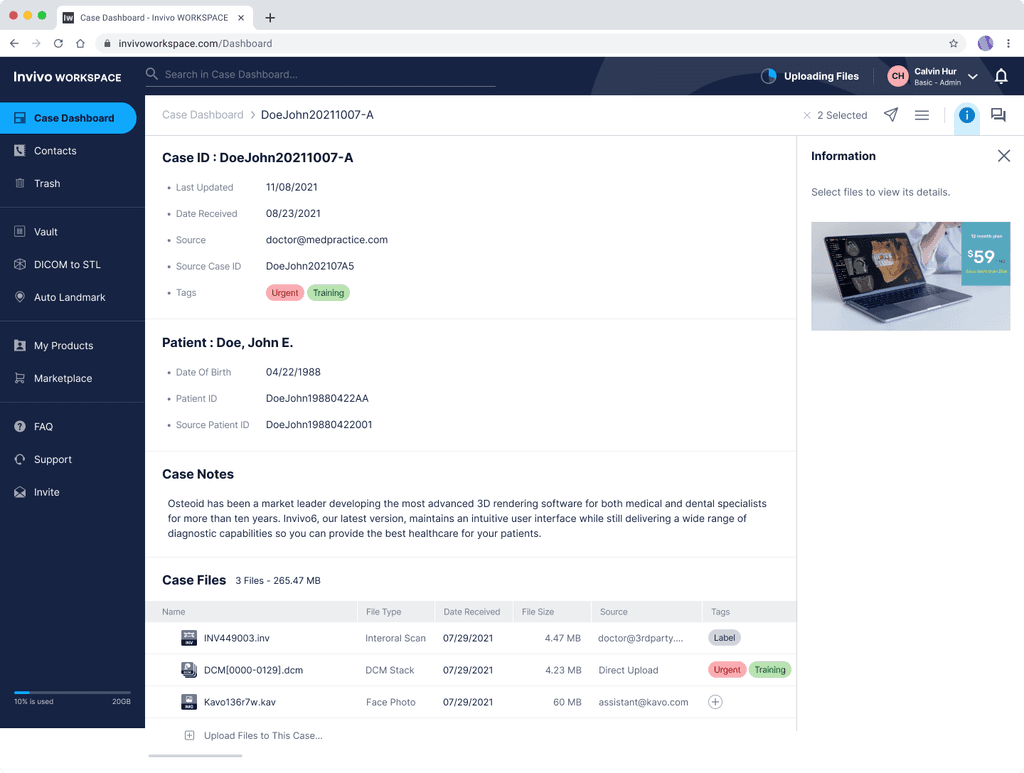Click the My Products icon

click(x=20, y=345)
